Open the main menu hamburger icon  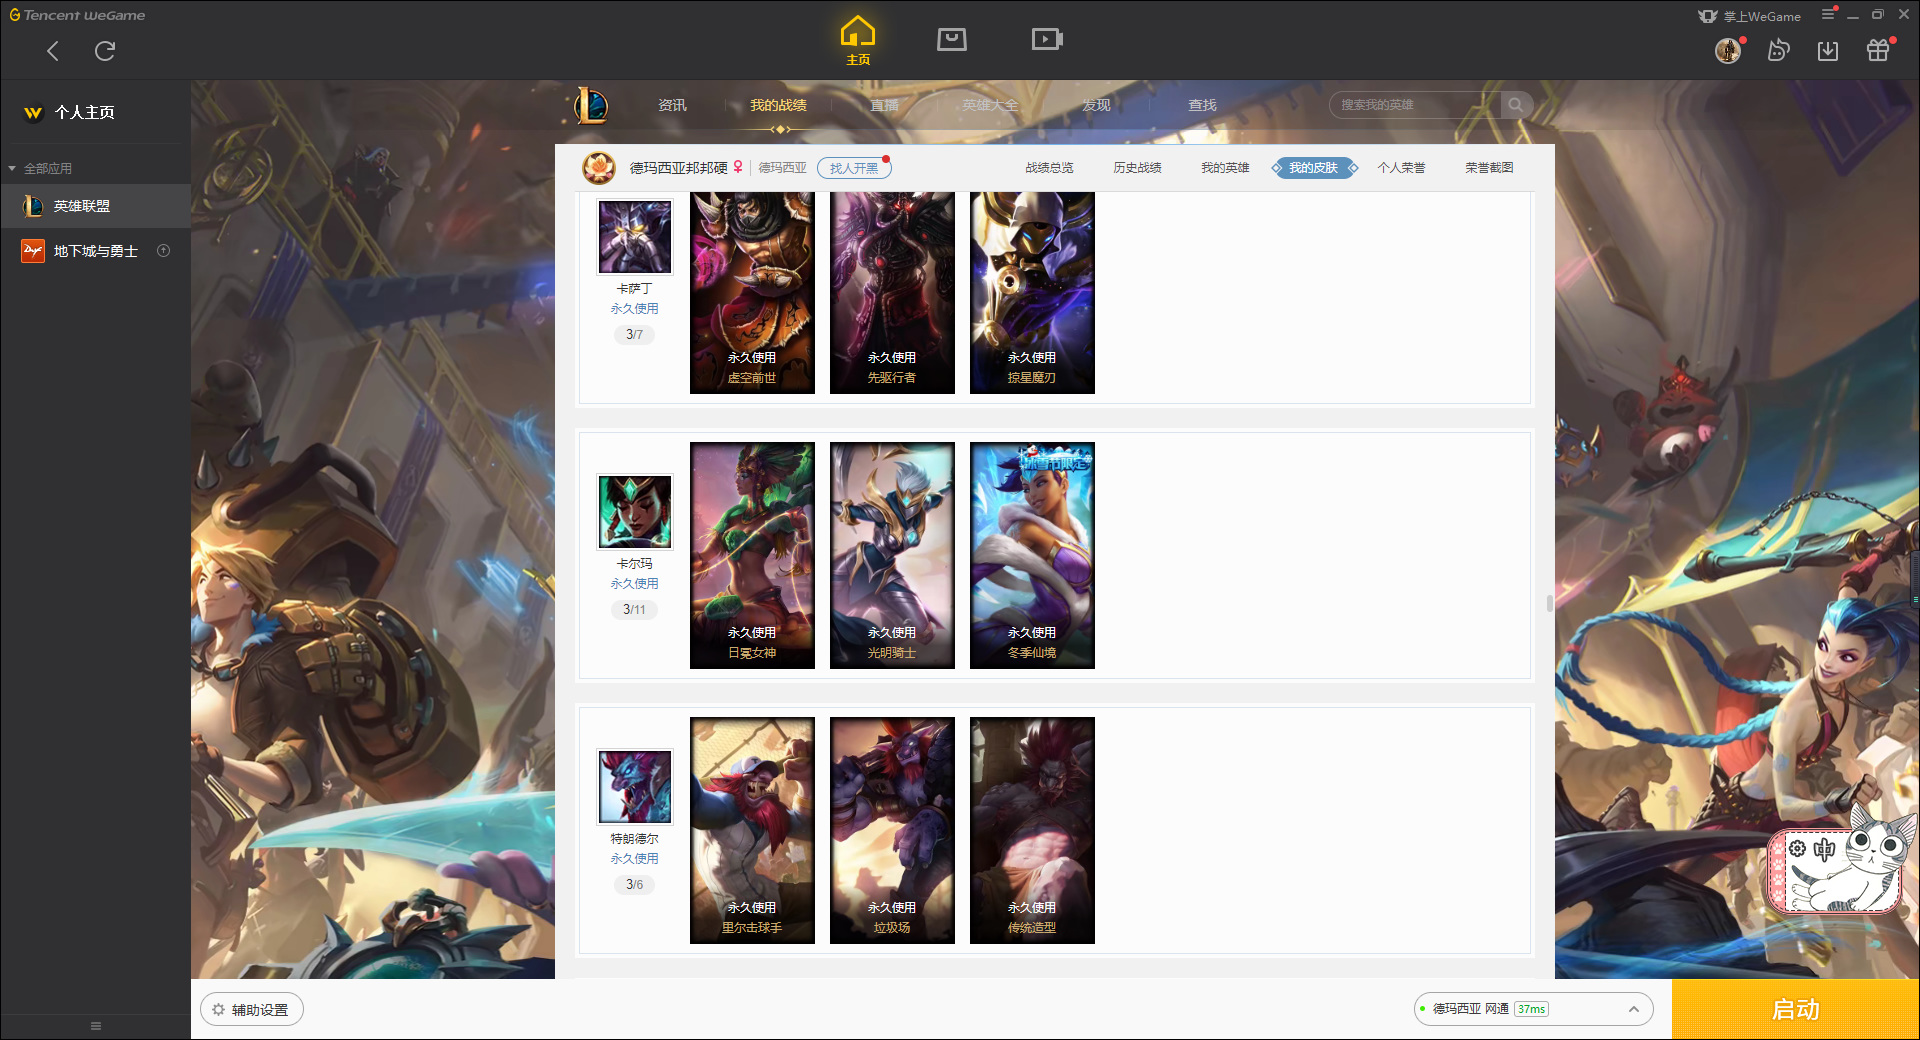(1828, 14)
